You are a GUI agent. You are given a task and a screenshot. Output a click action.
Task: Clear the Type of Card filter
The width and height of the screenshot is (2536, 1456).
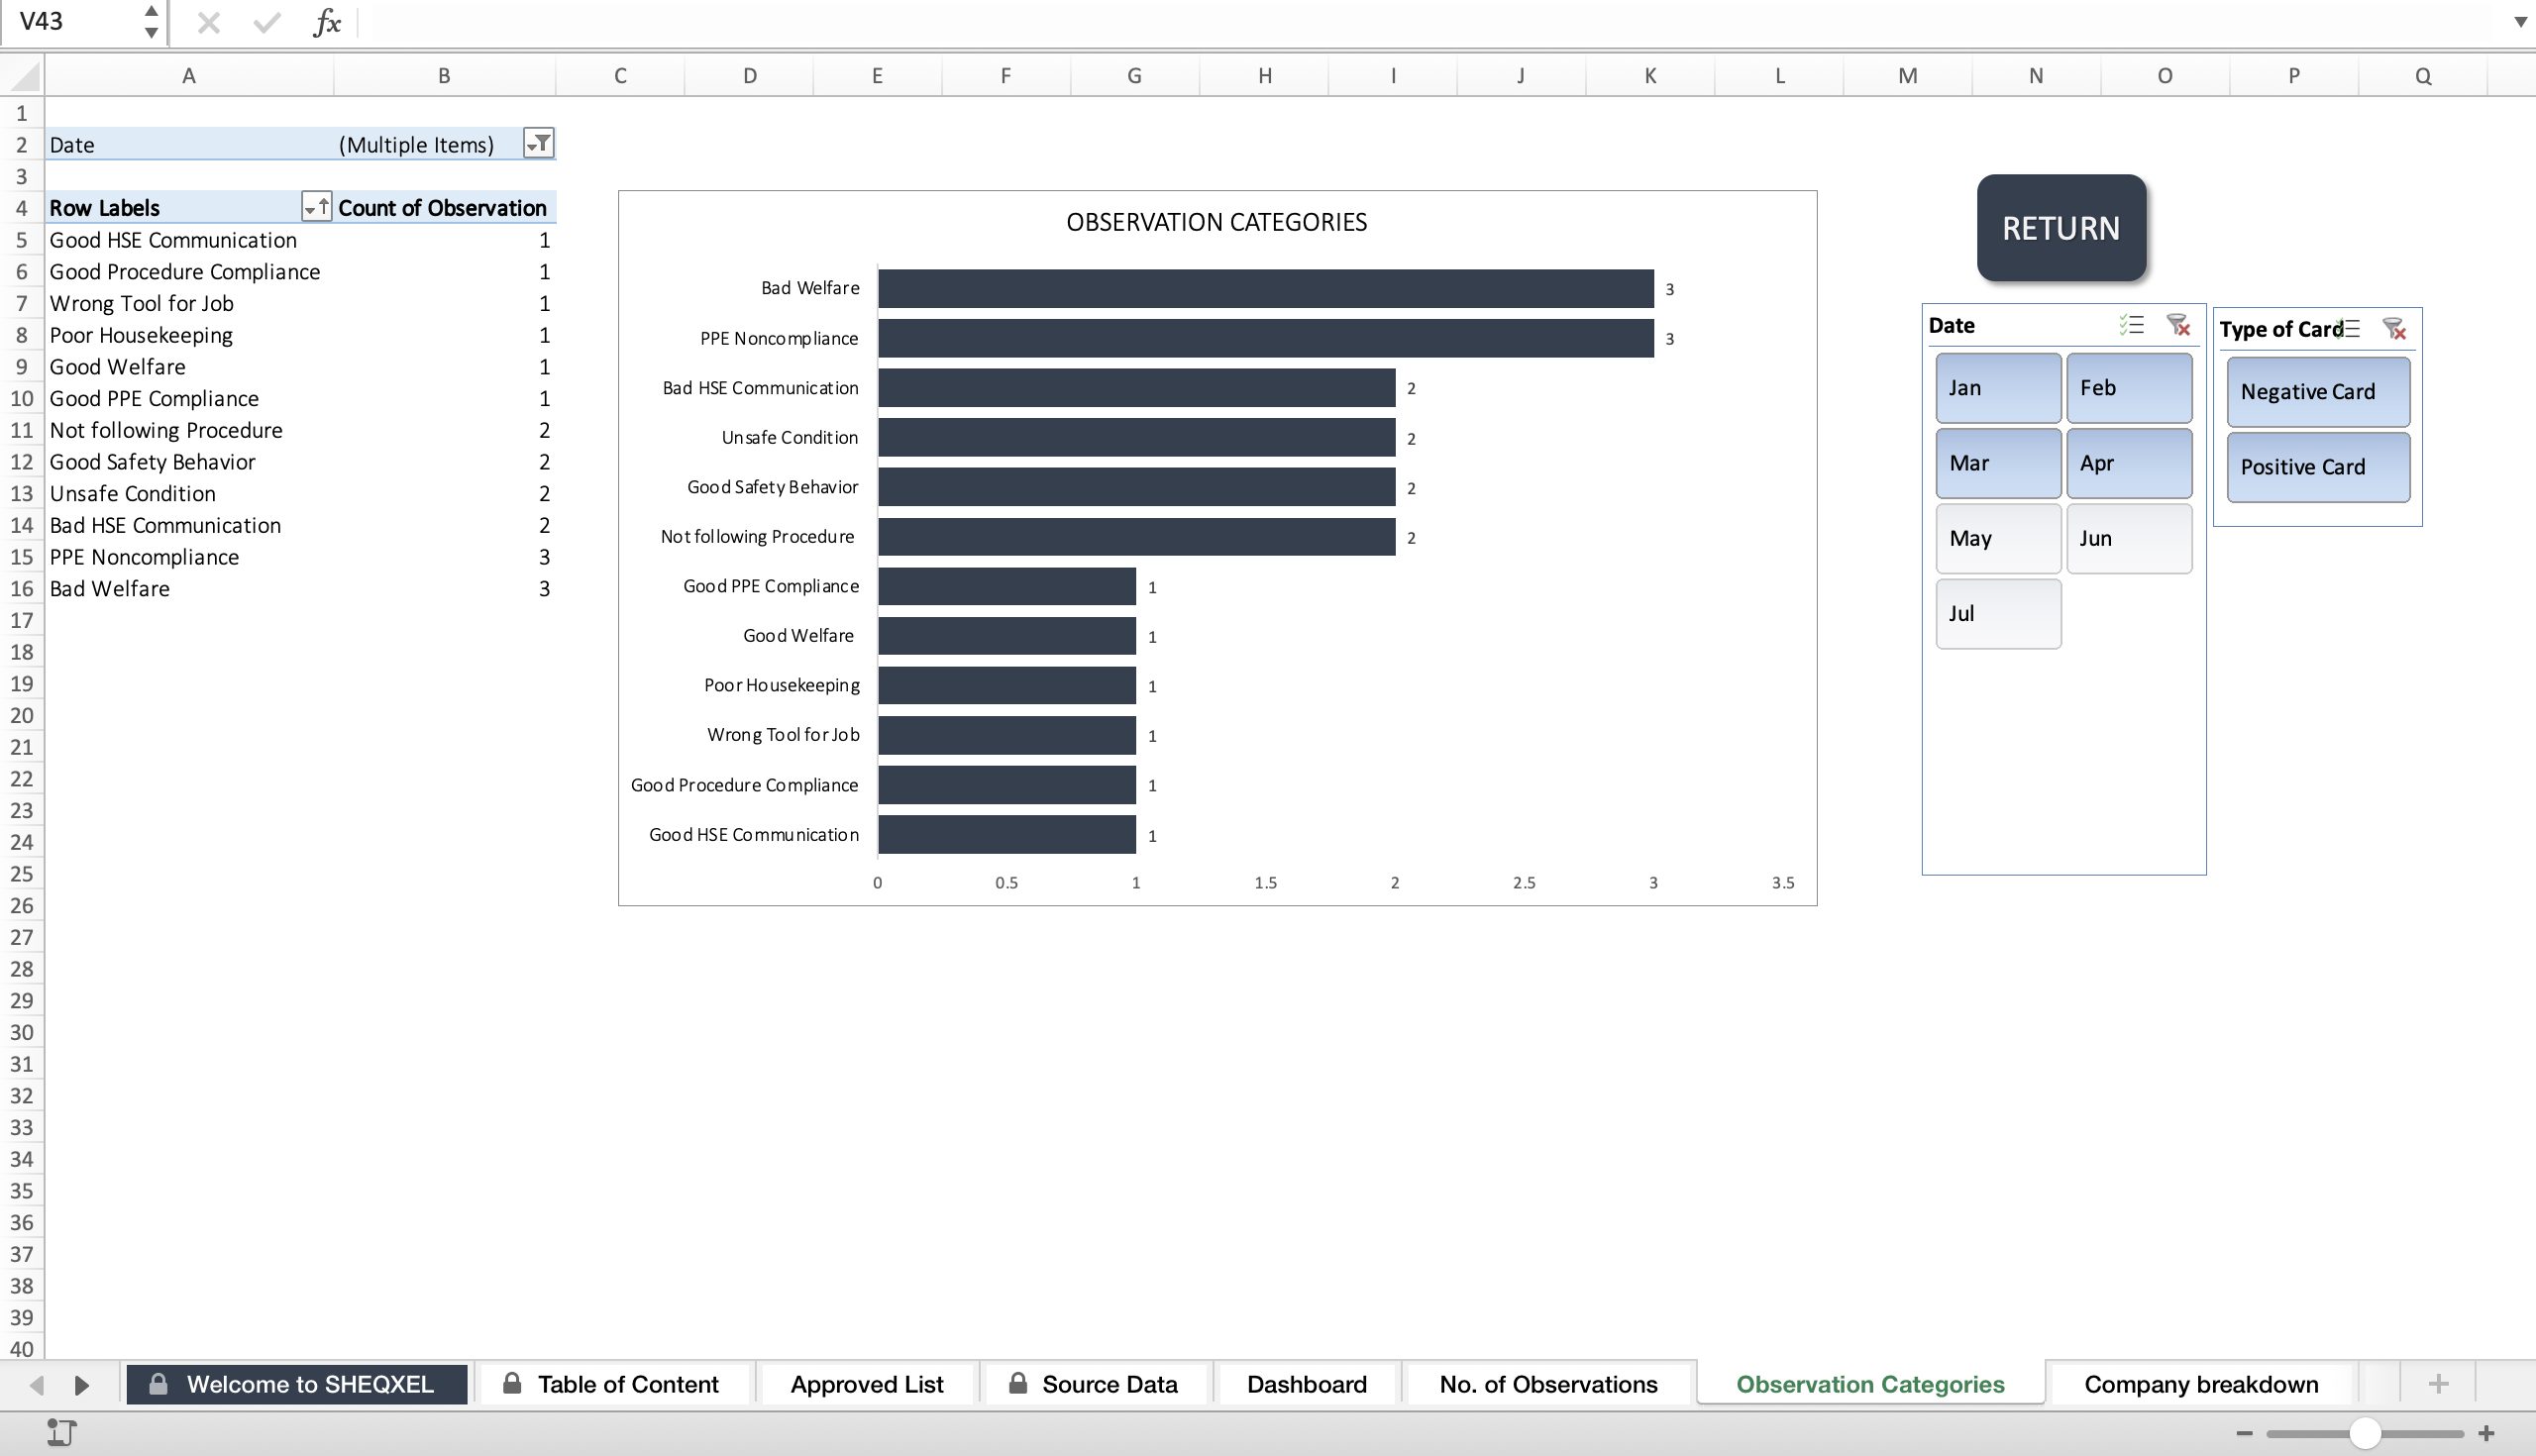[x=2394, y=329]
